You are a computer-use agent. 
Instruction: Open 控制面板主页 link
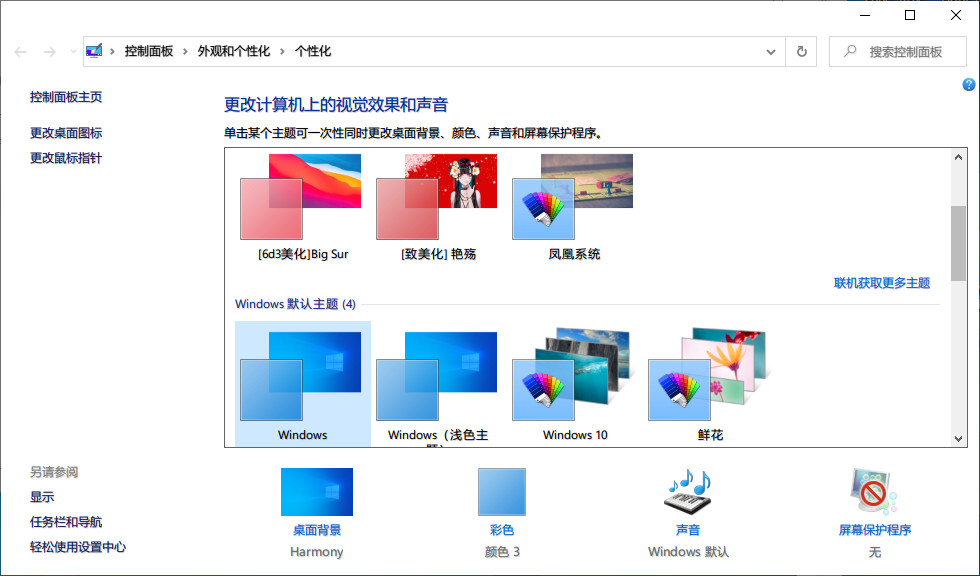point(66,97)
